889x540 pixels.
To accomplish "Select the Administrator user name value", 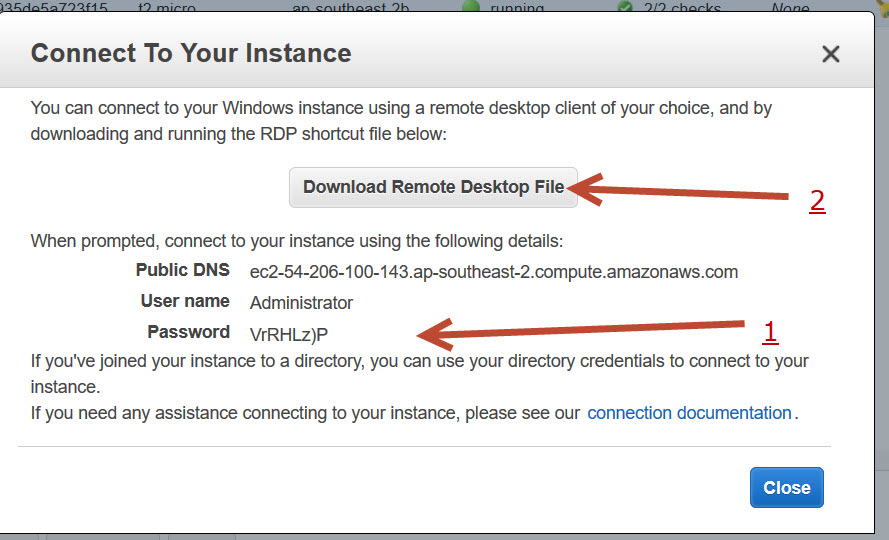I will tap(301, 302).
